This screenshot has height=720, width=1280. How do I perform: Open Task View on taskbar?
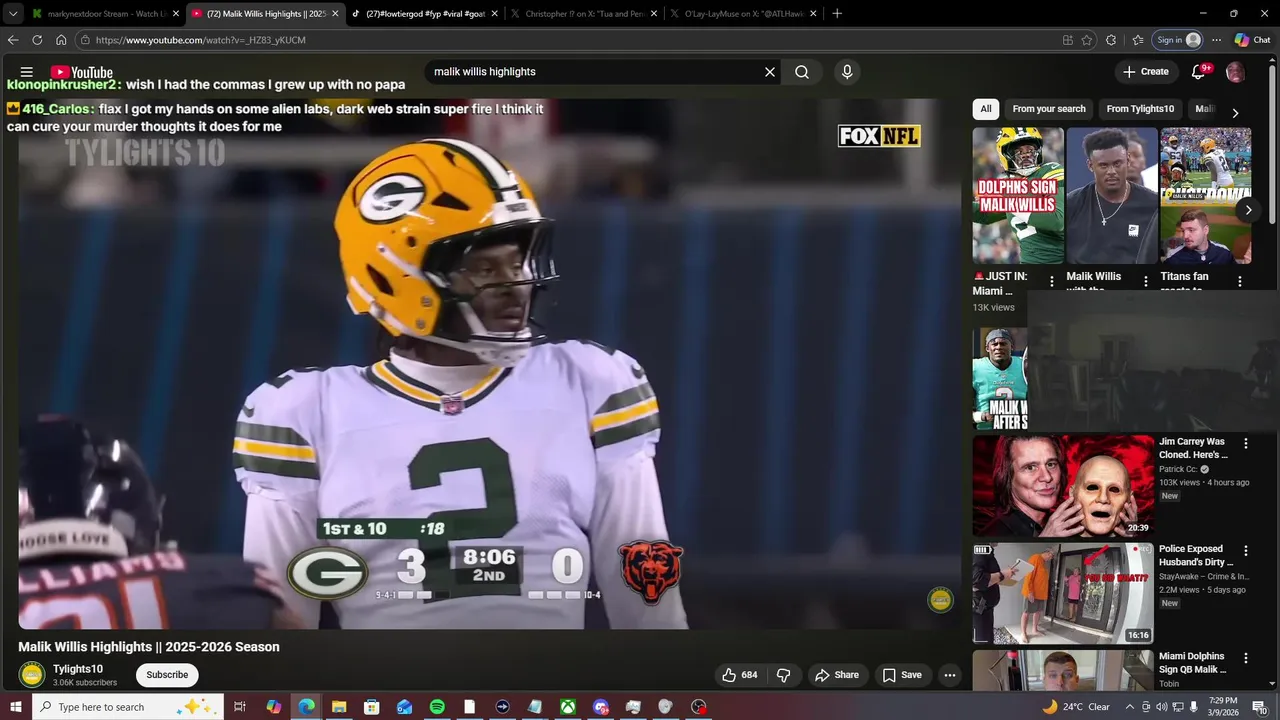[x=240, y=707]
